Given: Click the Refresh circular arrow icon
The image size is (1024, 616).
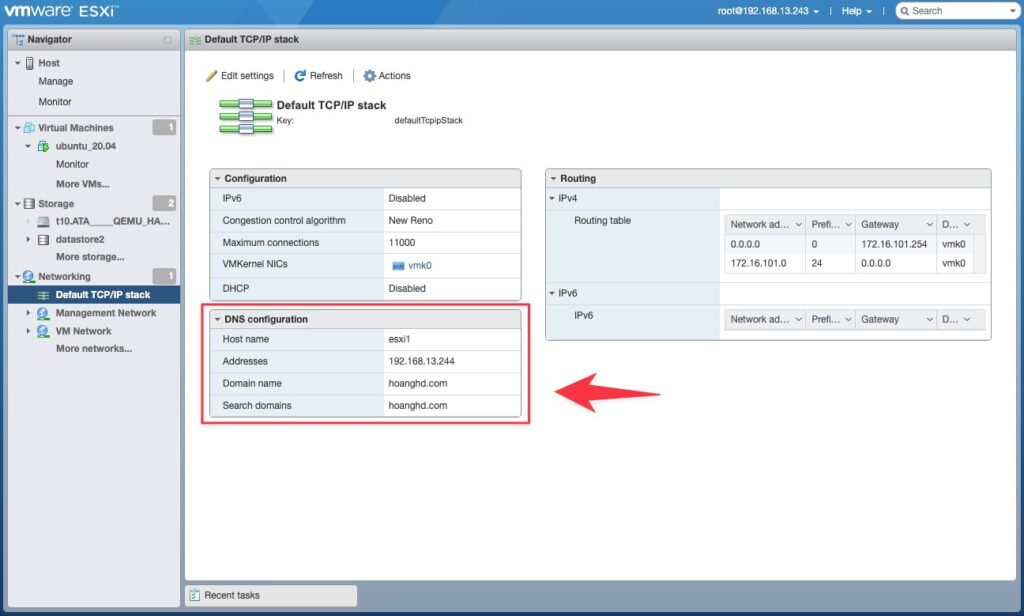Looking at the screenshot, I should [300, 76].
